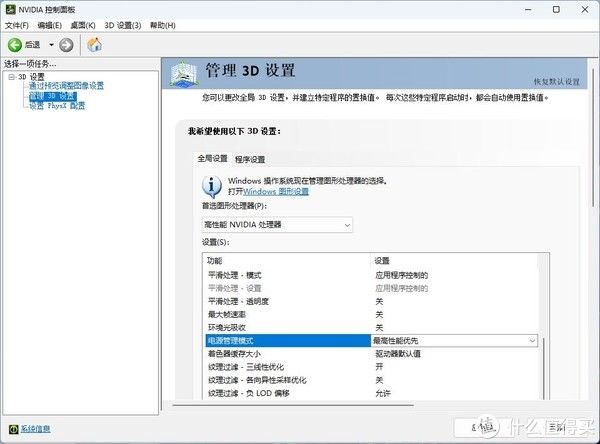This screenshot has width=600, height=444.
Task: Select 纹理过滤 - 各向异性采样优化 row
Action: coord(371,380)
